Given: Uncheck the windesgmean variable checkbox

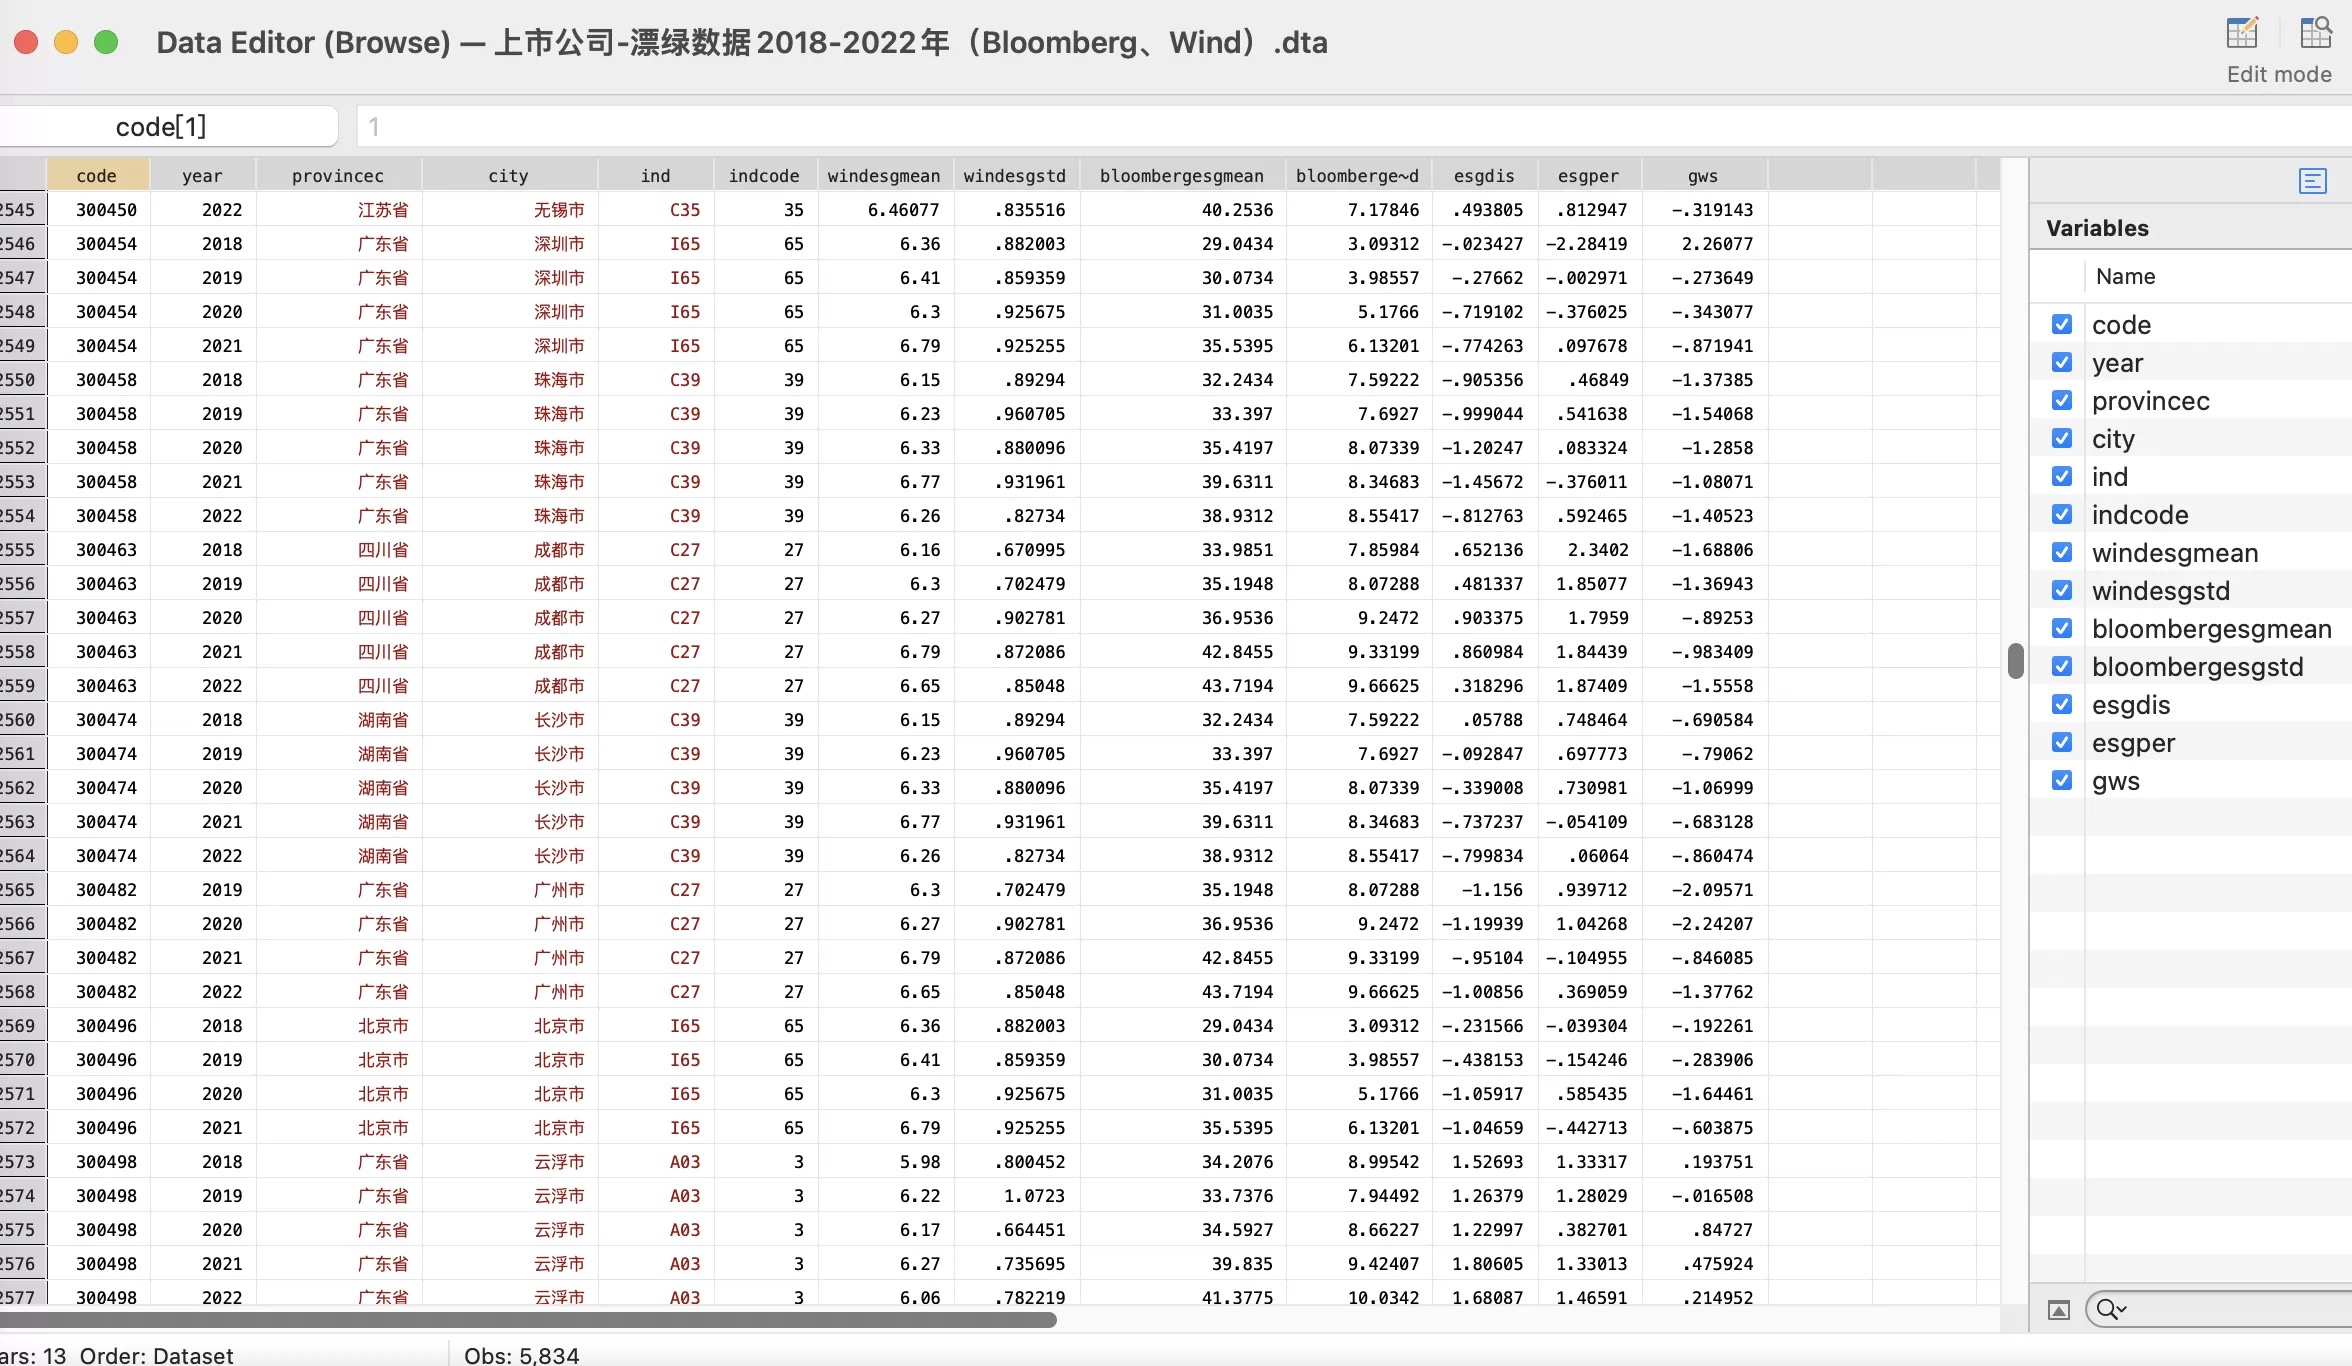Looking at the screenshot, I should (x=2061, y=552).
